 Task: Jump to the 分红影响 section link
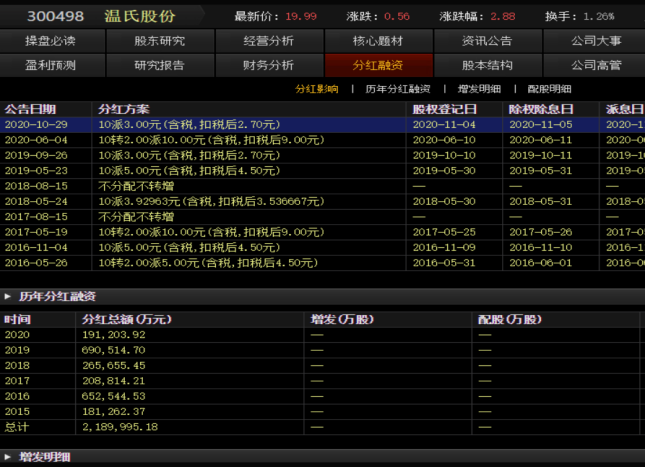tap(317, 89)
